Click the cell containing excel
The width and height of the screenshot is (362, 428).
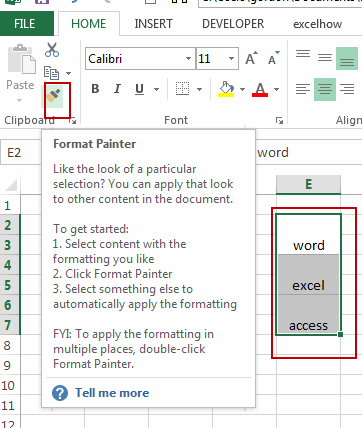(308, 275)
